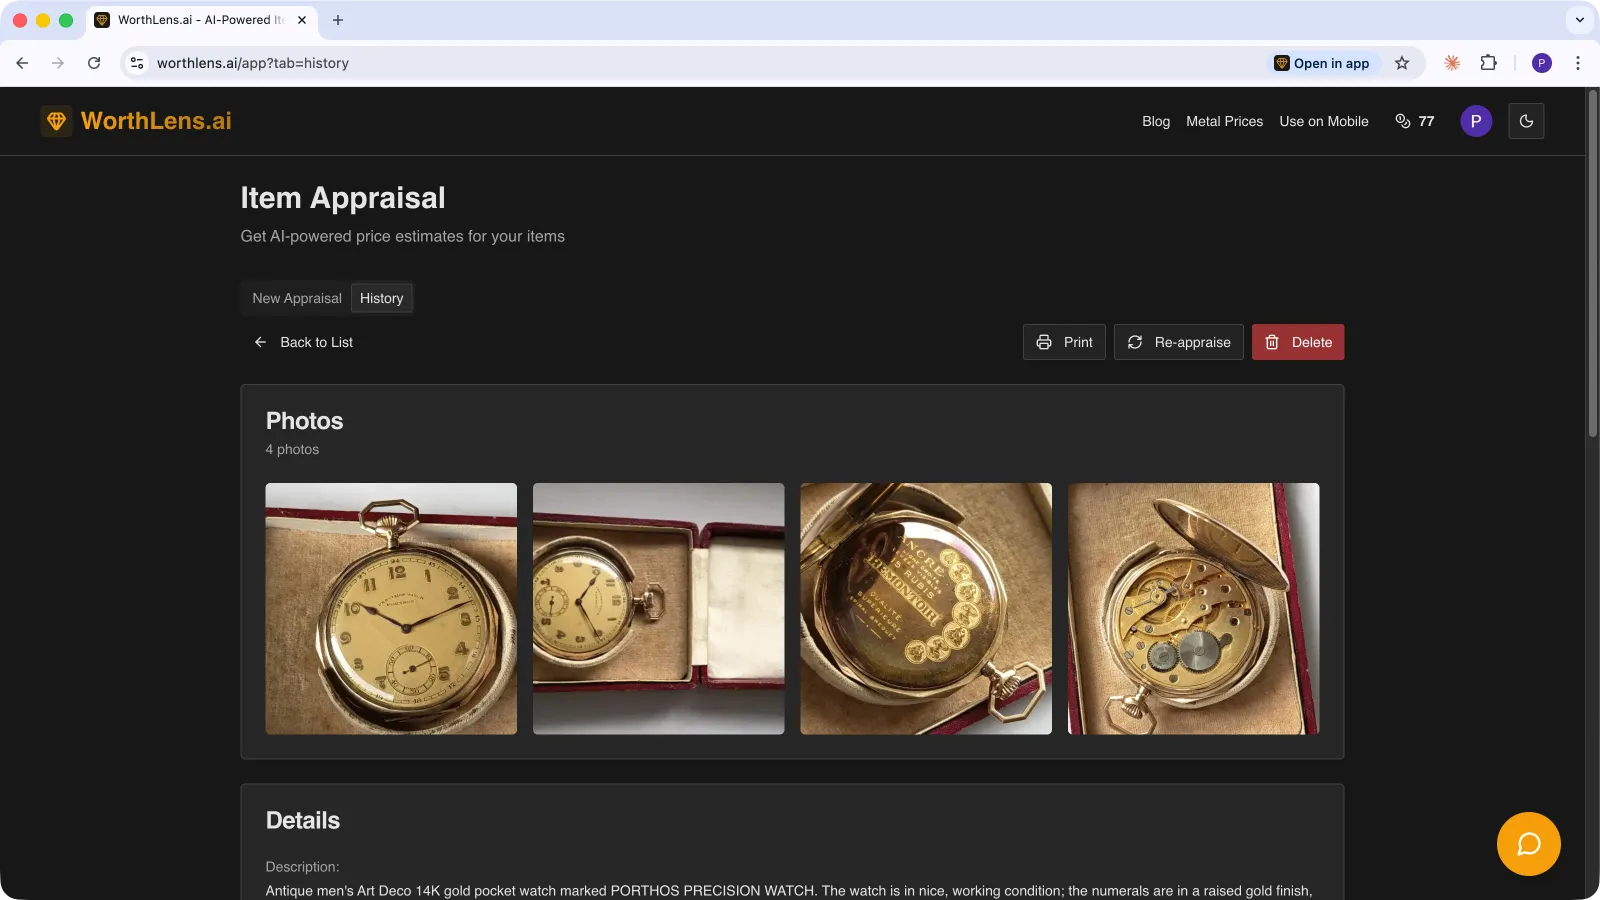Go back with the Back to List button

click(x=303, y=342)
